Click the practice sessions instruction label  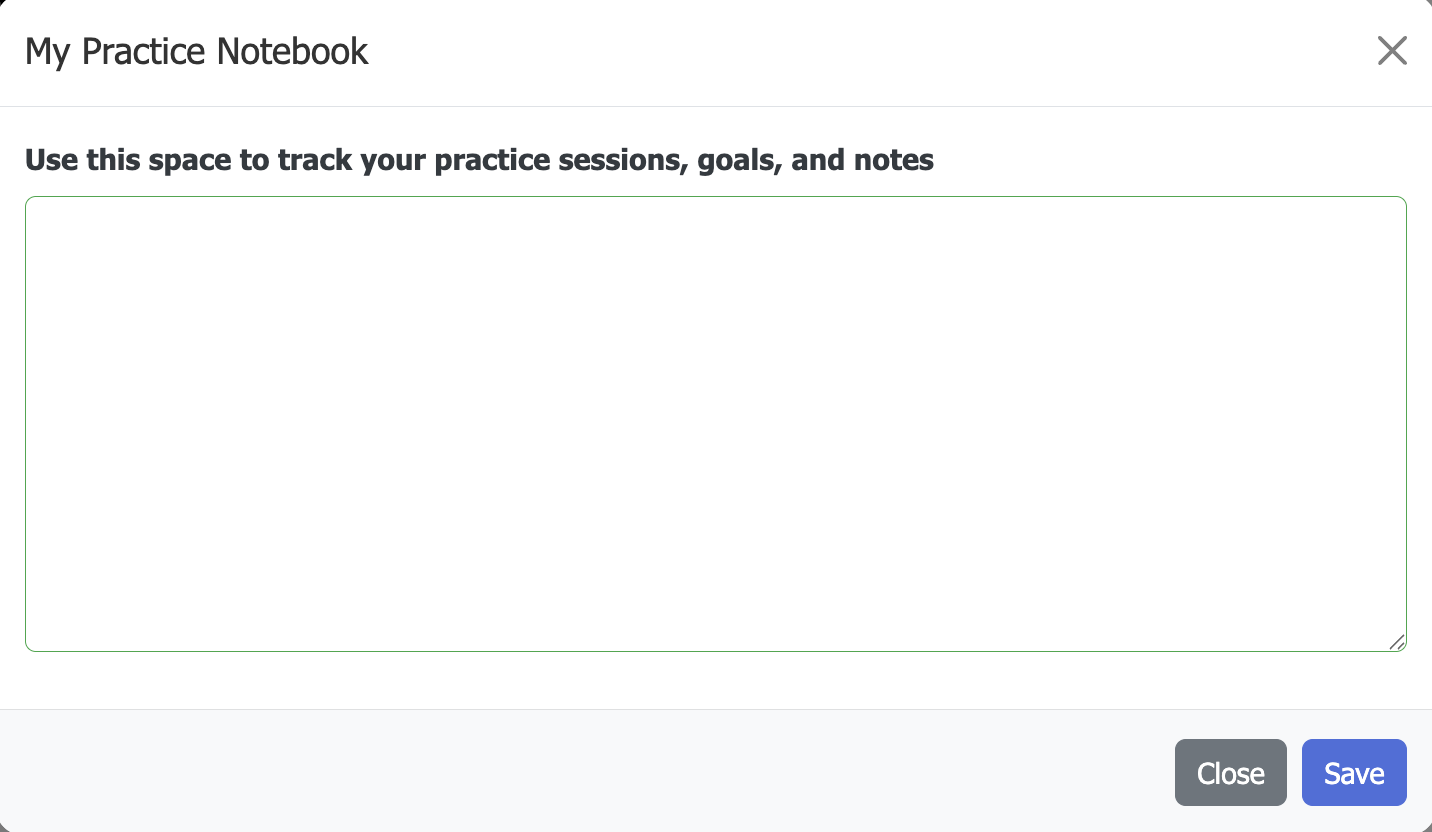pyautogui.click(x=479, y=160)
